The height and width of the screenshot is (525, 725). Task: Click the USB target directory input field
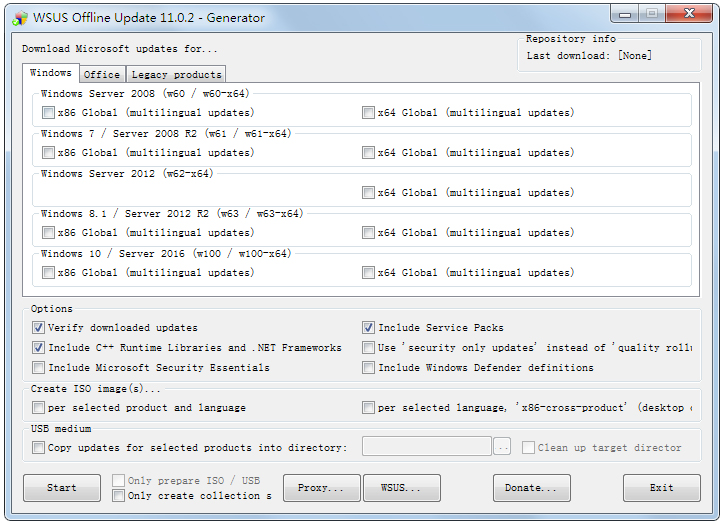[426, 447]
